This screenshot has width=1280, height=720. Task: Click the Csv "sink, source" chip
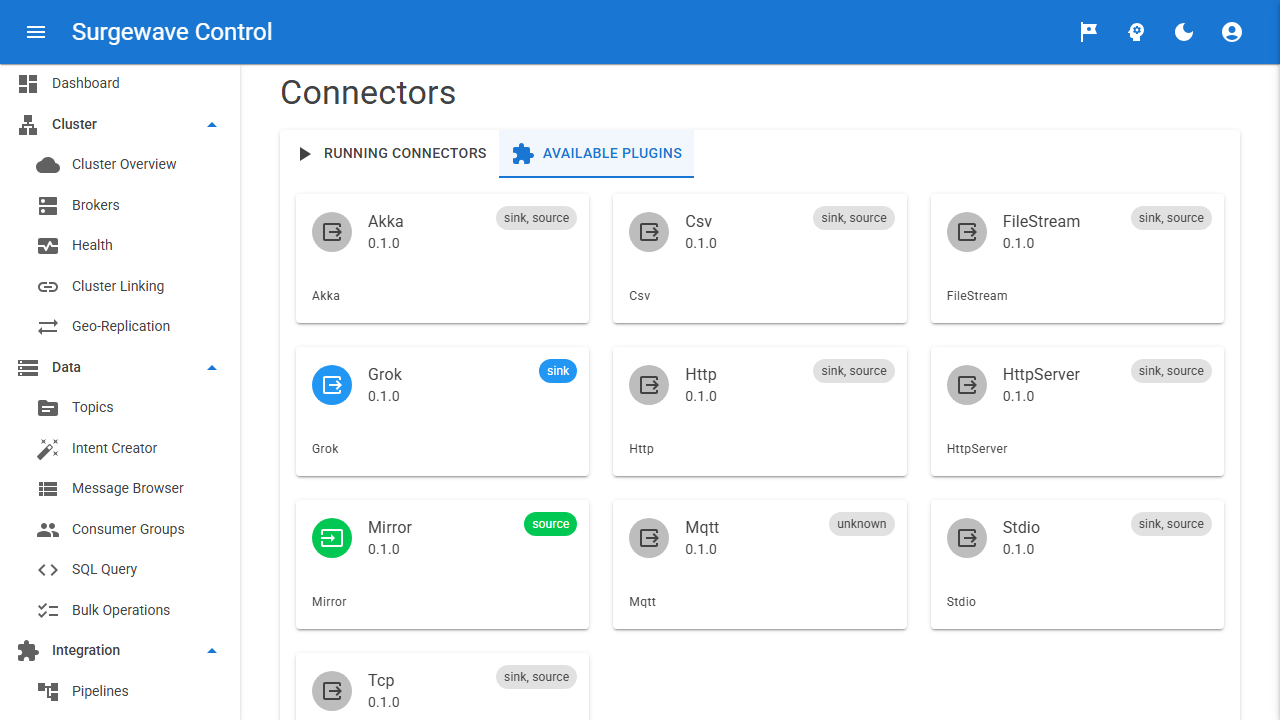pos(854,218)
